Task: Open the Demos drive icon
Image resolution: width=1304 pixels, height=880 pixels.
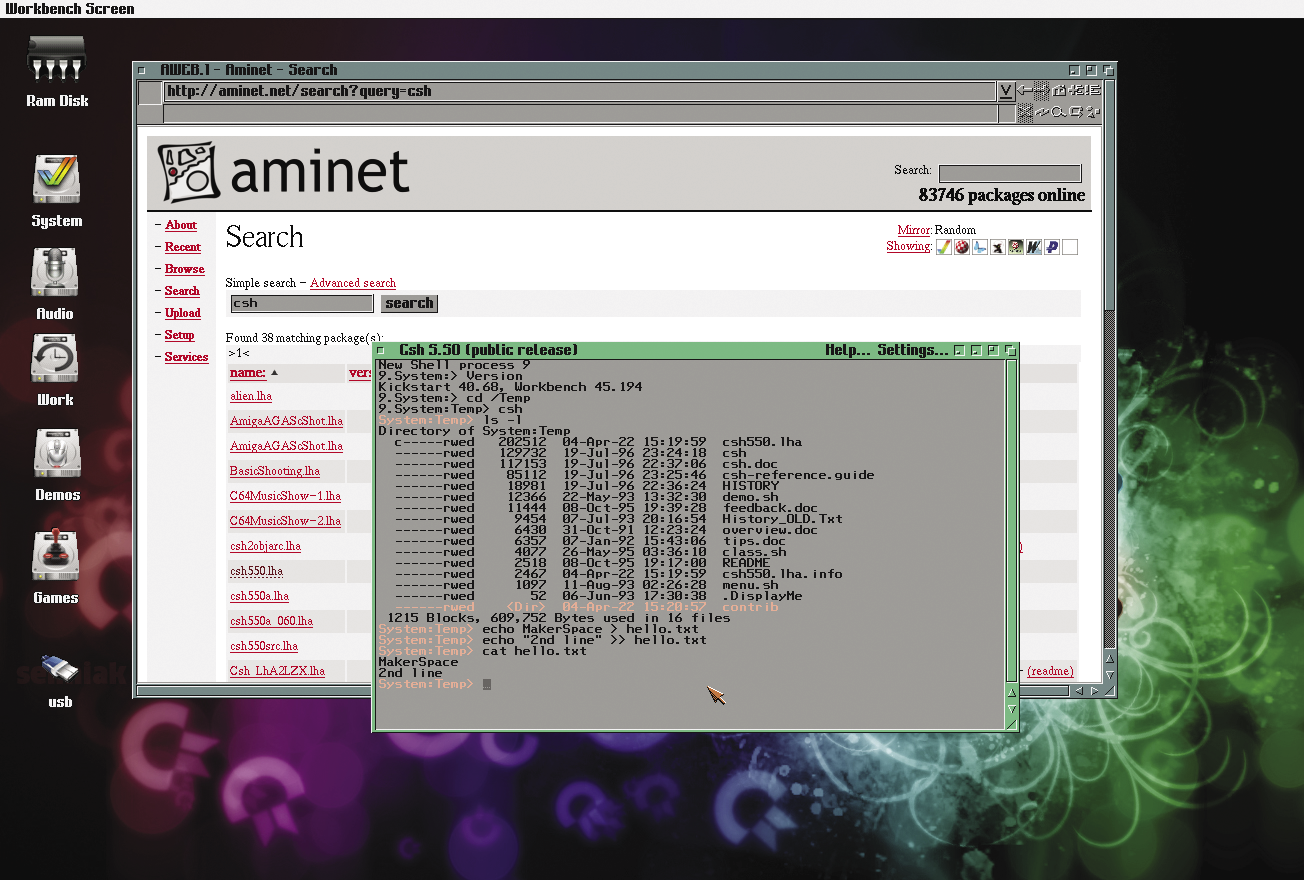Action: (x=57, y=465)
